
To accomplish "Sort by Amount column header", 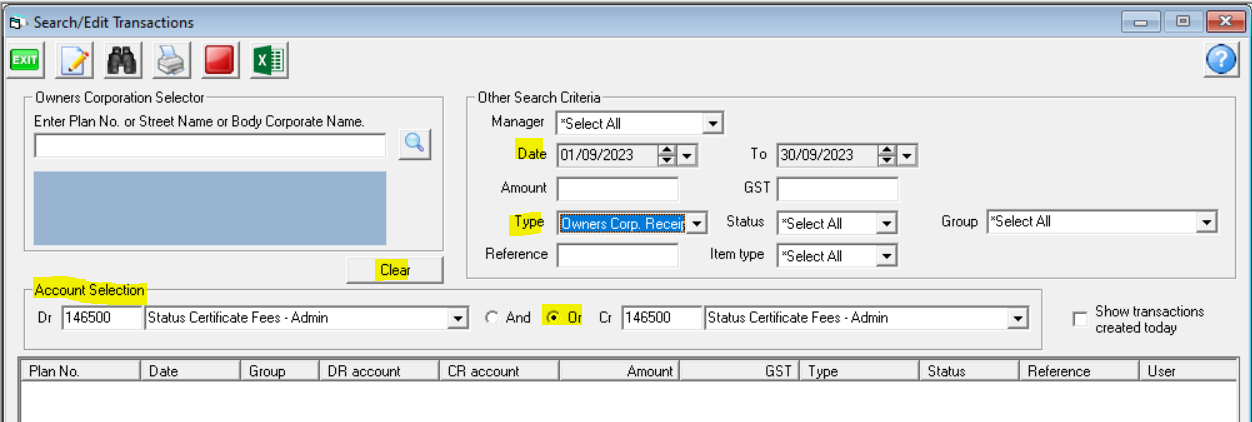I will click(619, 371).
